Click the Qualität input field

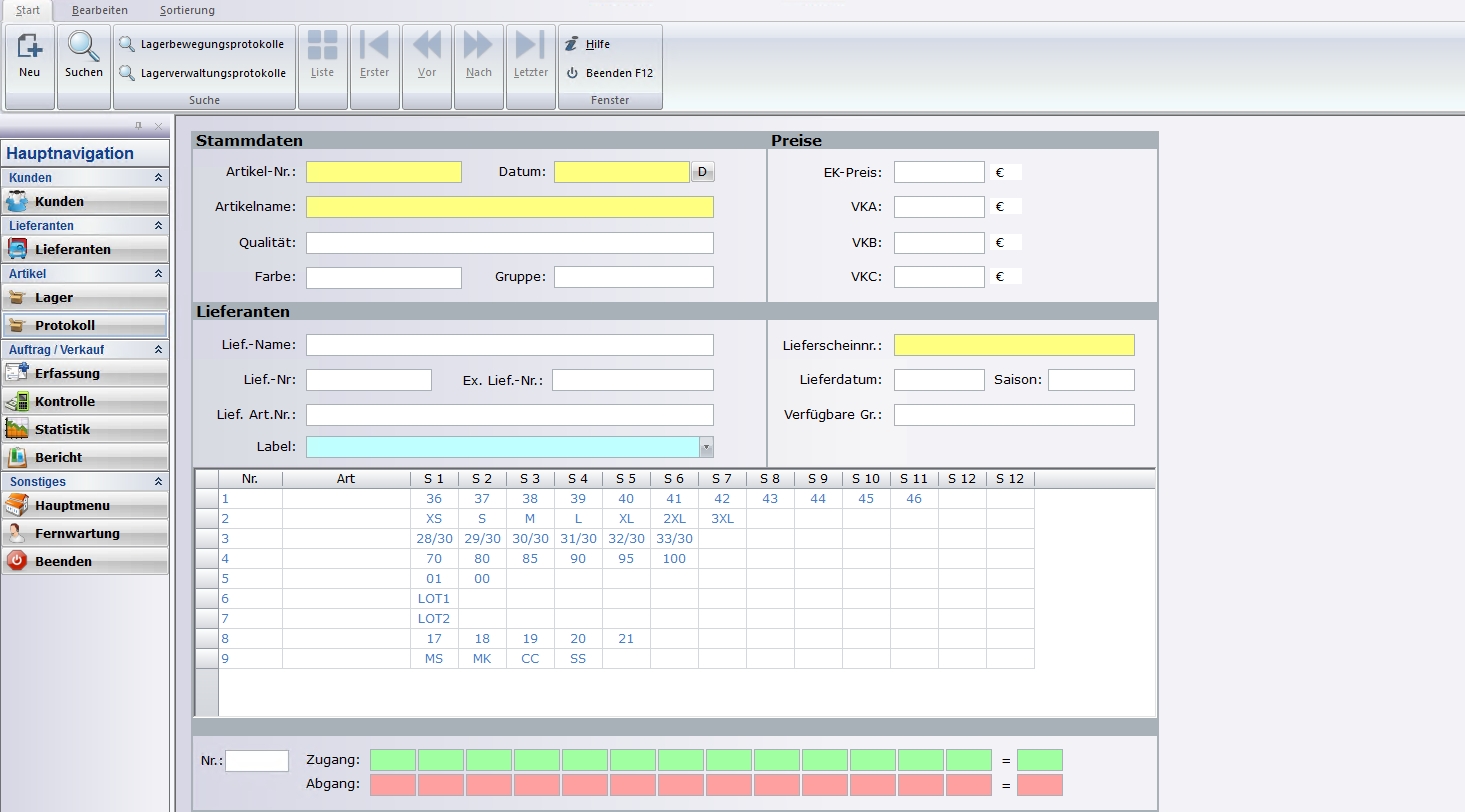(x=510, y=243)
